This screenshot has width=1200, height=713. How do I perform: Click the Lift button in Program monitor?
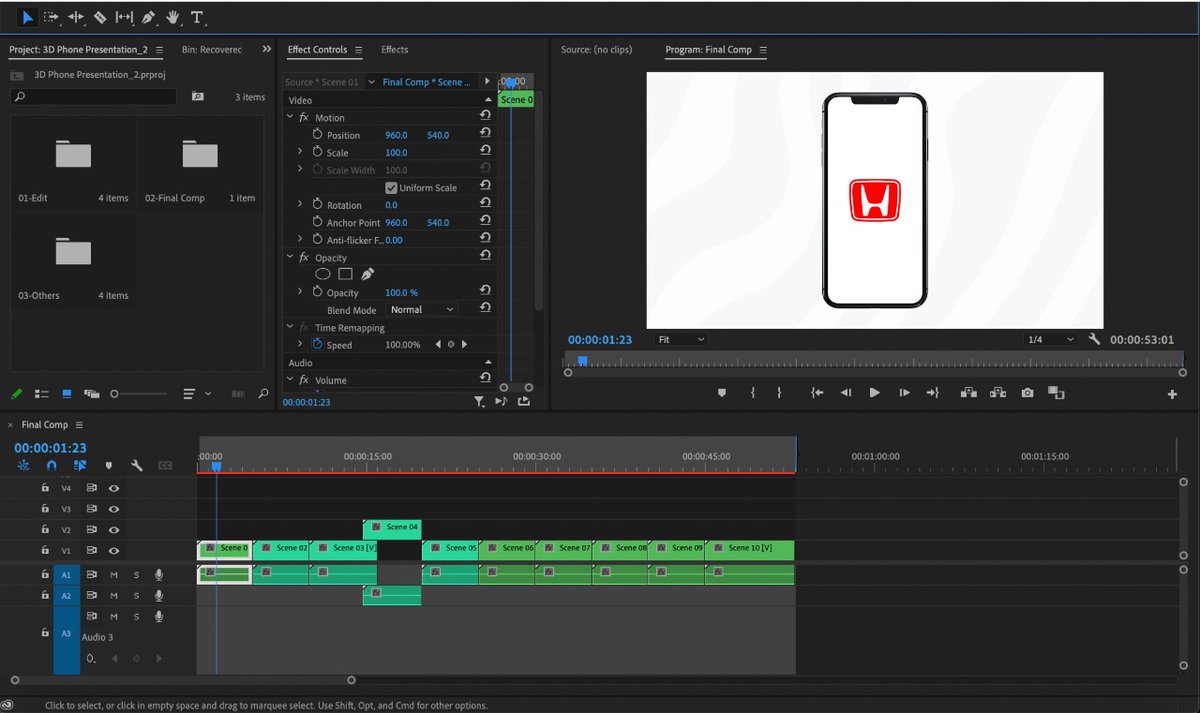point(968,393)
